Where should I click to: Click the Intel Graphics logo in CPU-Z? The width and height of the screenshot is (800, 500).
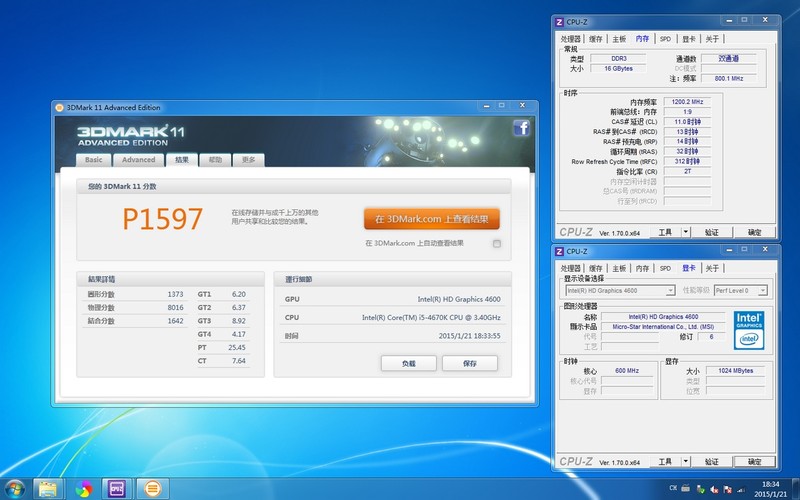point(749,328)
